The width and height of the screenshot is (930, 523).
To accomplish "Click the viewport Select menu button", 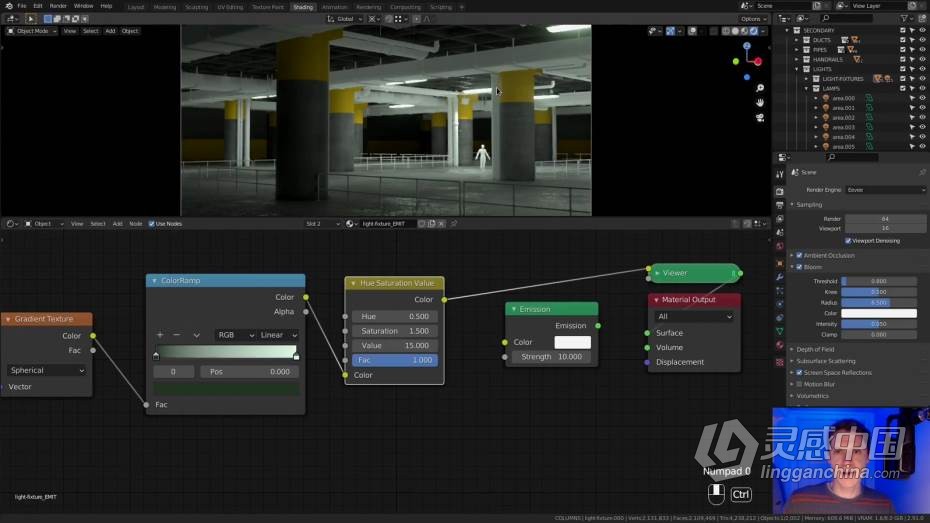I will [91, 31].
